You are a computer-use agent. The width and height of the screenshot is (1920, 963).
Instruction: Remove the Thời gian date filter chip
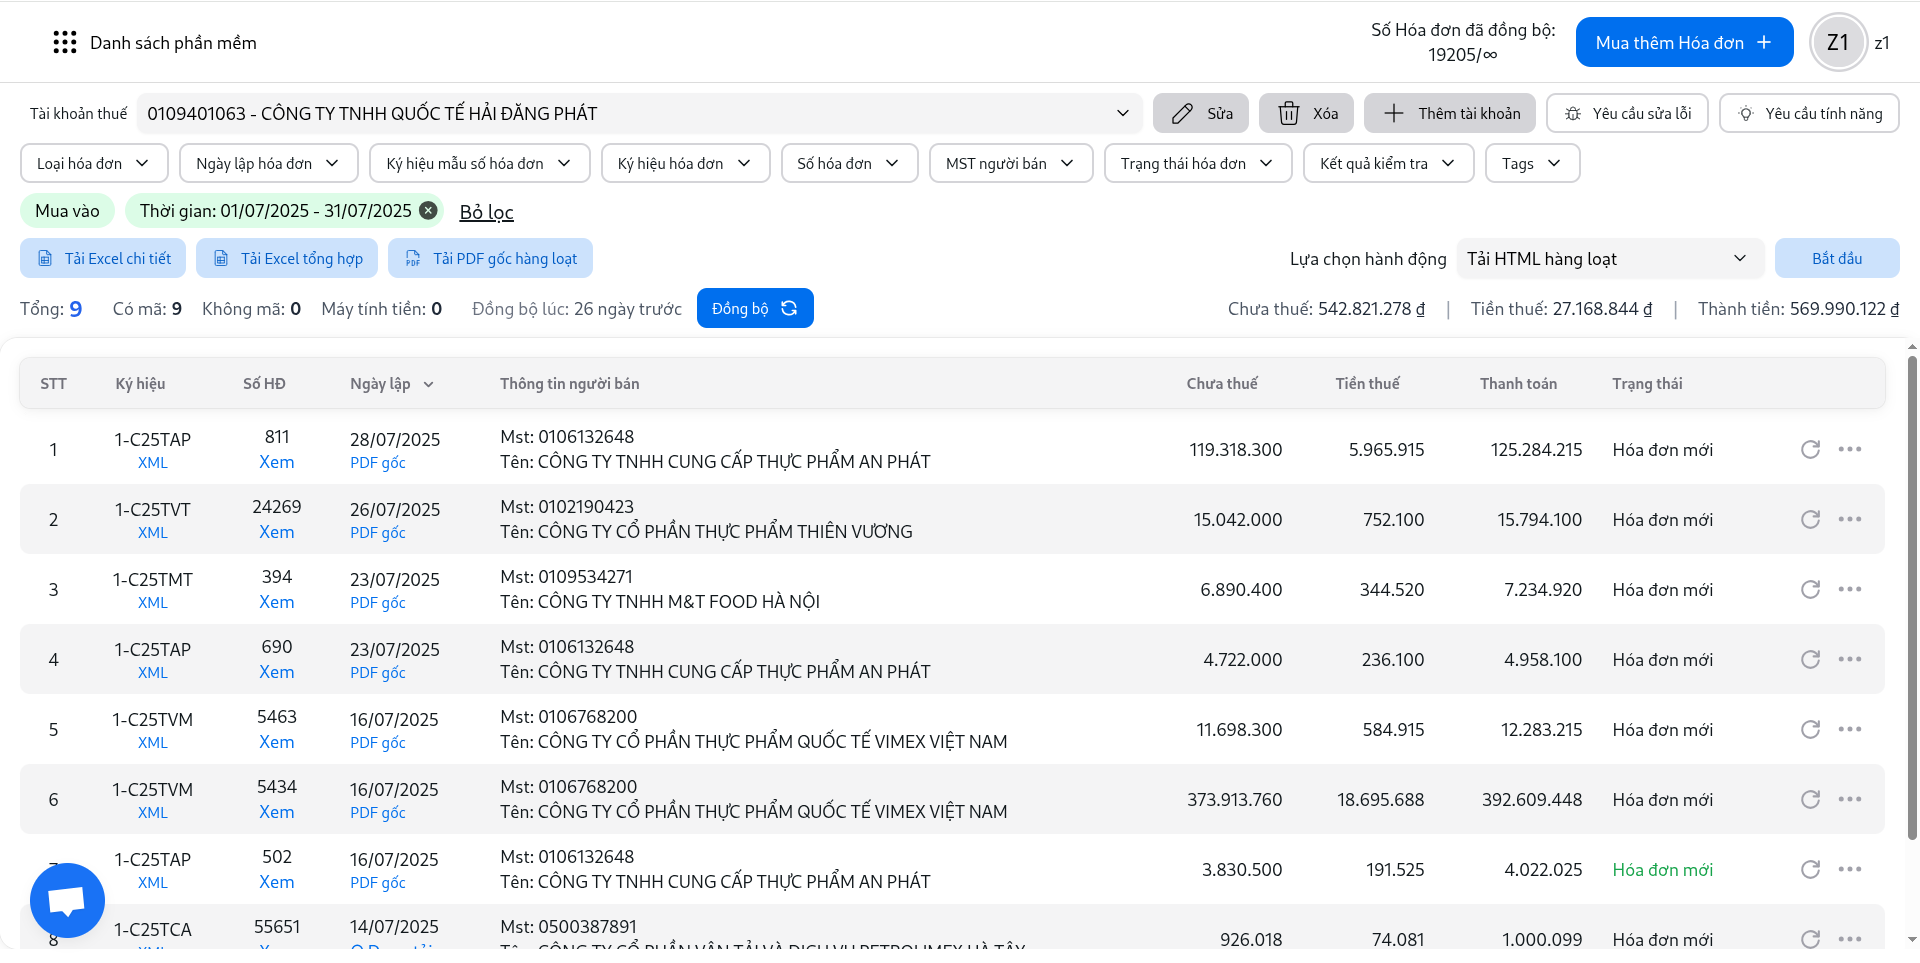tap(428, 210)
